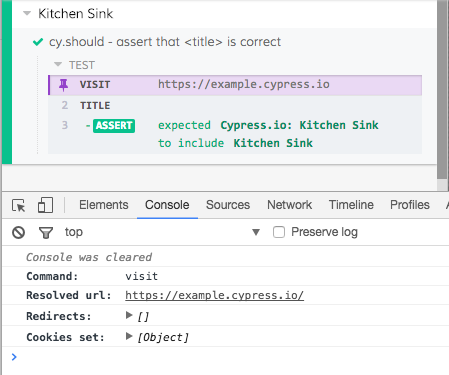Click the row number 3 beside ASSERT
Image resolution: width=449 pixels, height=375 pixels.
(65, 125)
